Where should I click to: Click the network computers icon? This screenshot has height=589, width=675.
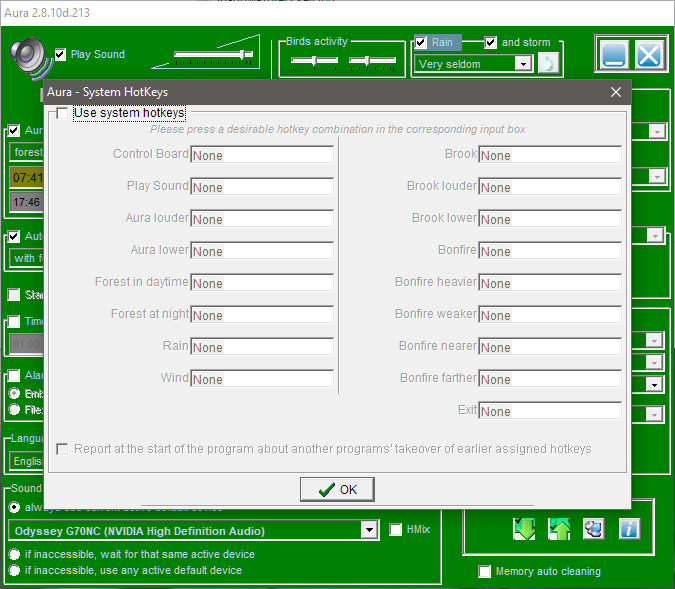pyautogui.click(x=594, y=529)
